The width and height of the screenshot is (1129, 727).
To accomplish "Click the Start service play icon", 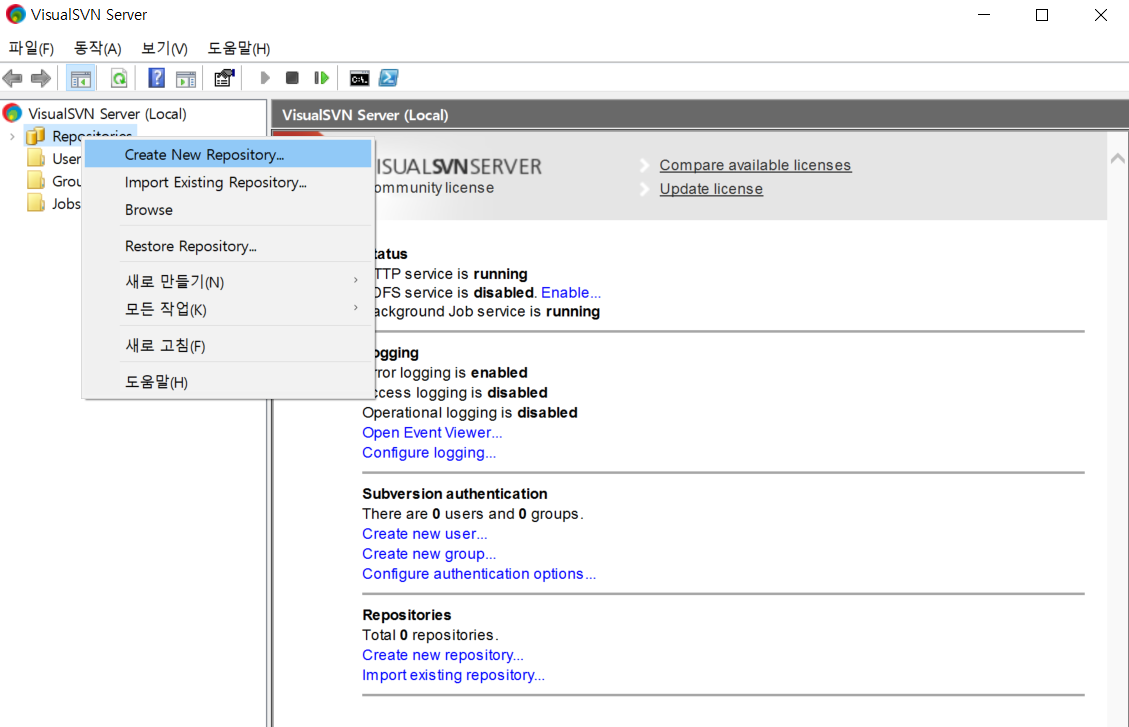I will pos(264,78).
